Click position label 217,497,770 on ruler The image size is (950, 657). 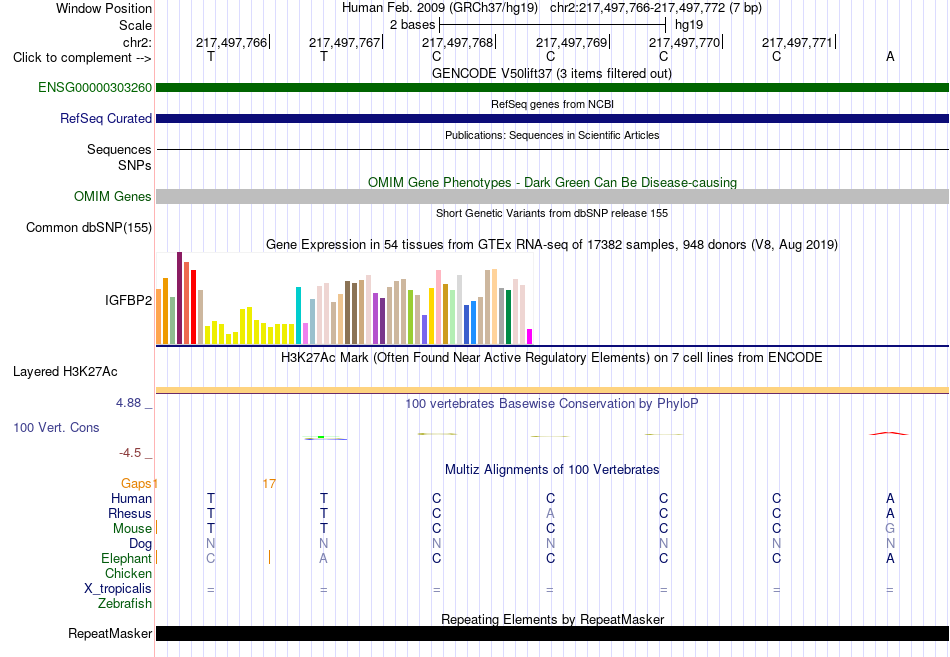pos(685,42)
